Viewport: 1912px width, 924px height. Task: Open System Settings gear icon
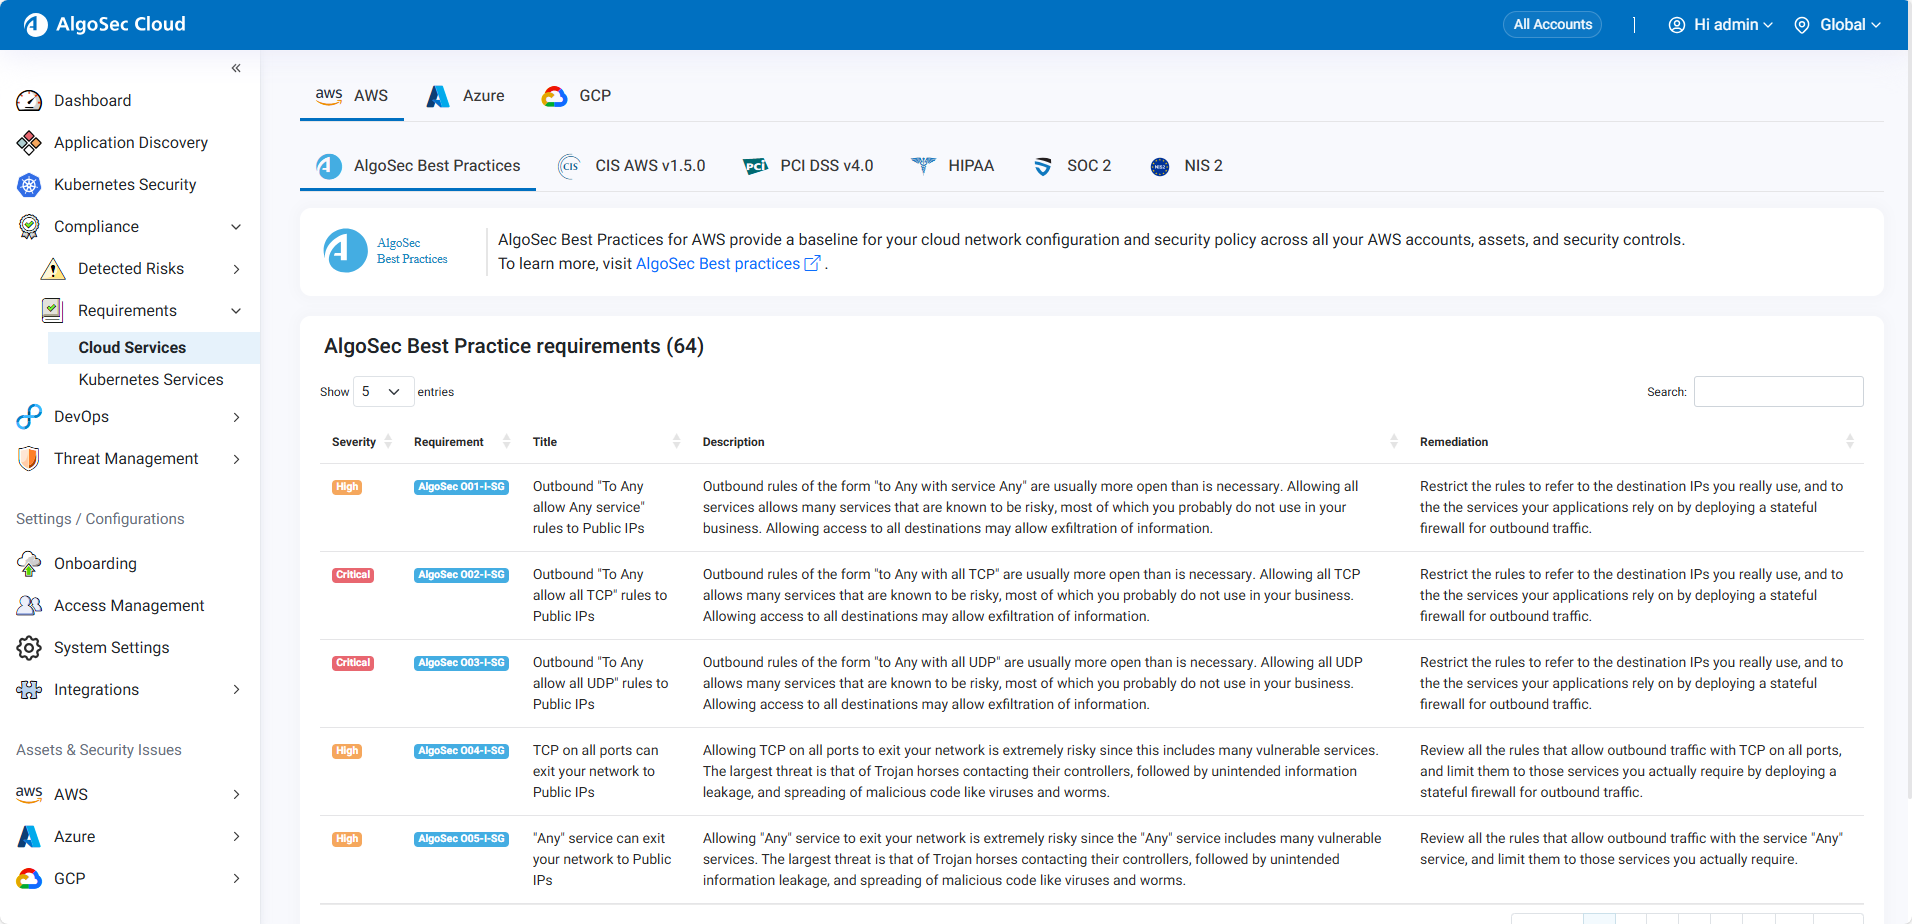(29, 648)
